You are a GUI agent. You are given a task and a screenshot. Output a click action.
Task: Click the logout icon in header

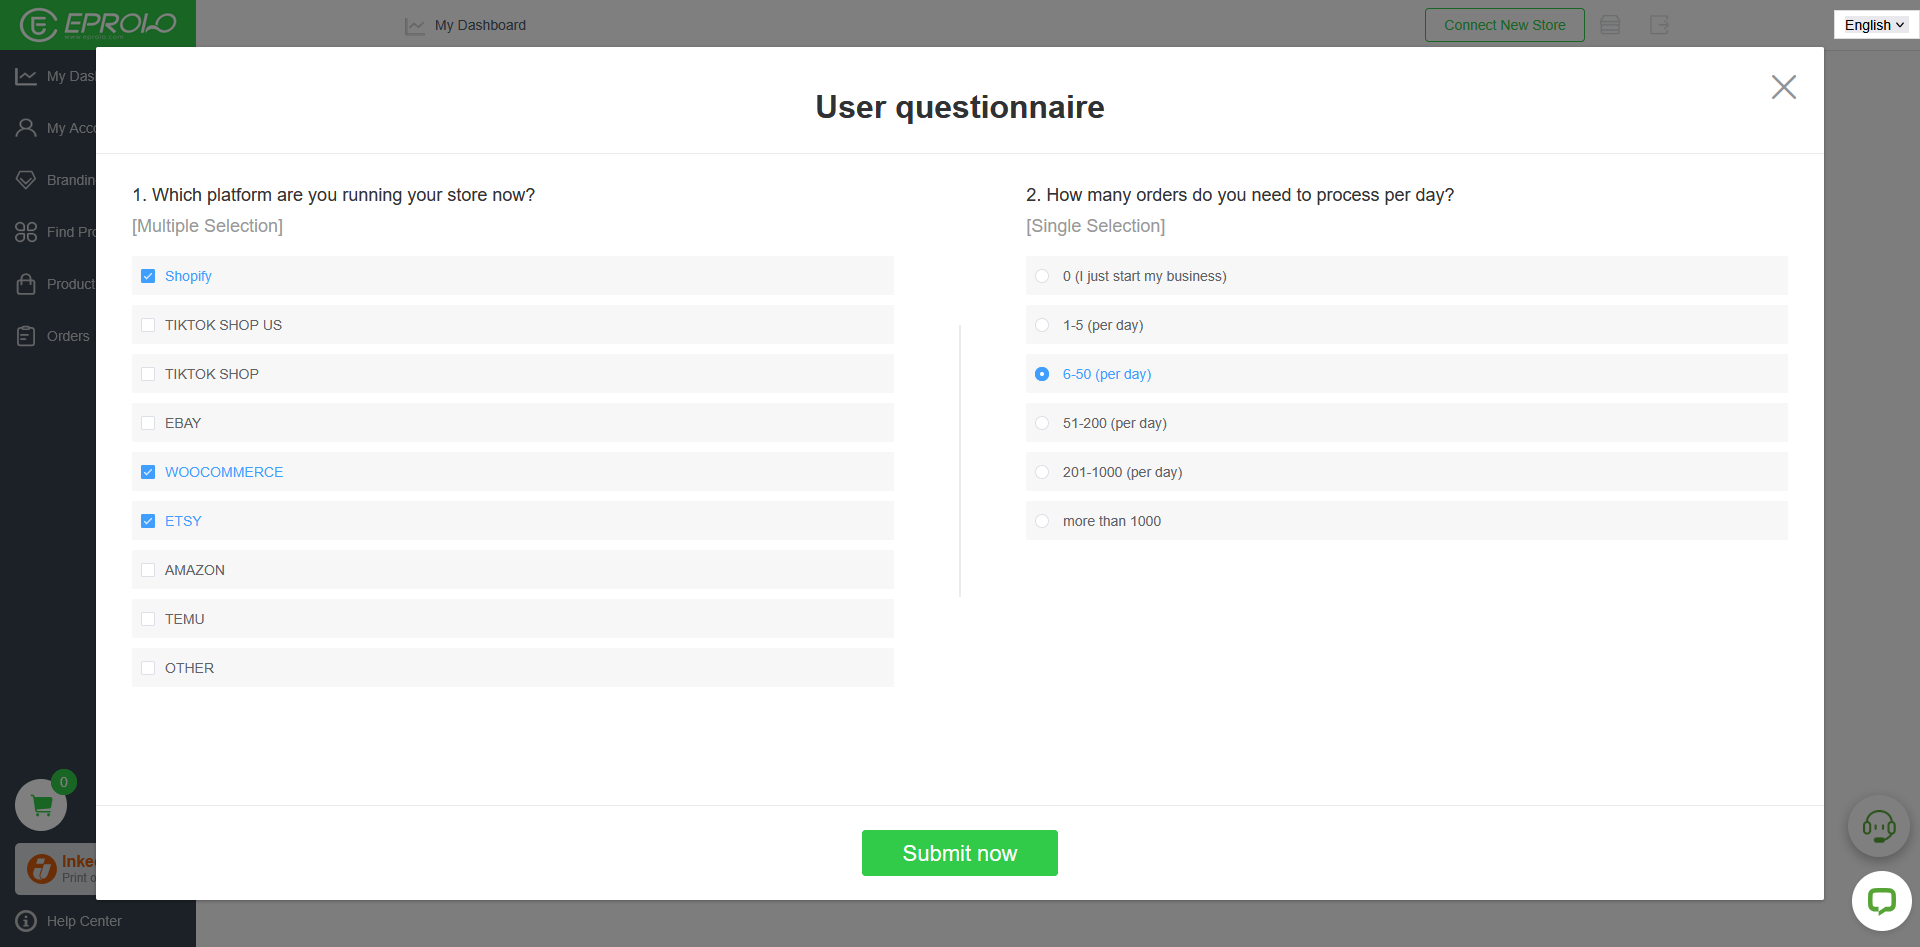(1660, 25)
